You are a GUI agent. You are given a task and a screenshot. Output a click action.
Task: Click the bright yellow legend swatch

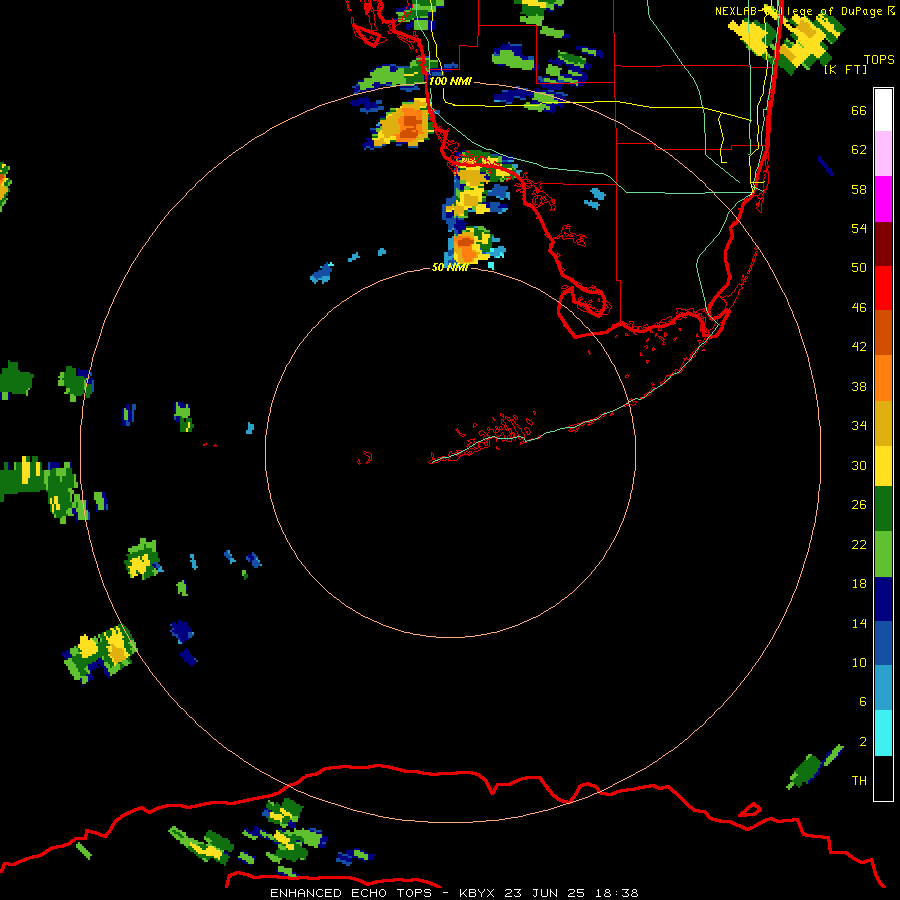(883, 466)
